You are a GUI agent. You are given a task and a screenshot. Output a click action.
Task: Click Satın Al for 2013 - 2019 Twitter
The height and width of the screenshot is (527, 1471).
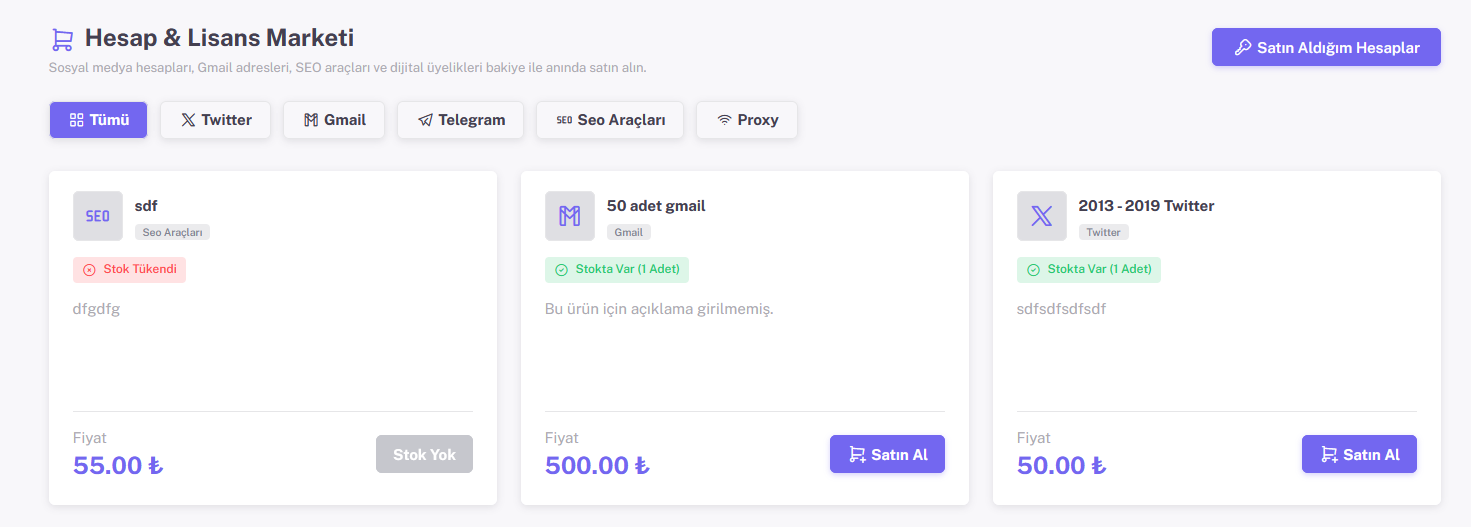click(1359, 454)
